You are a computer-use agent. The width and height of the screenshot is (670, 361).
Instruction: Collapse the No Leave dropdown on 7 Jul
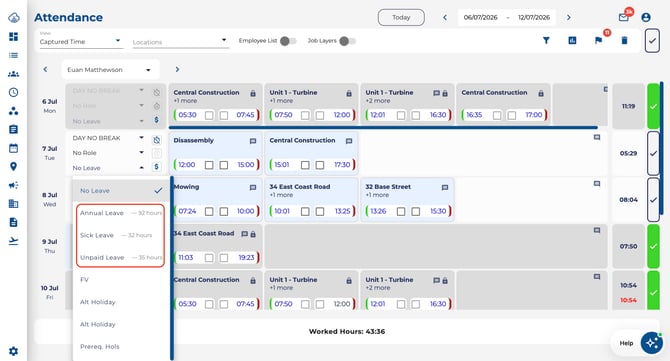point(108,168)
